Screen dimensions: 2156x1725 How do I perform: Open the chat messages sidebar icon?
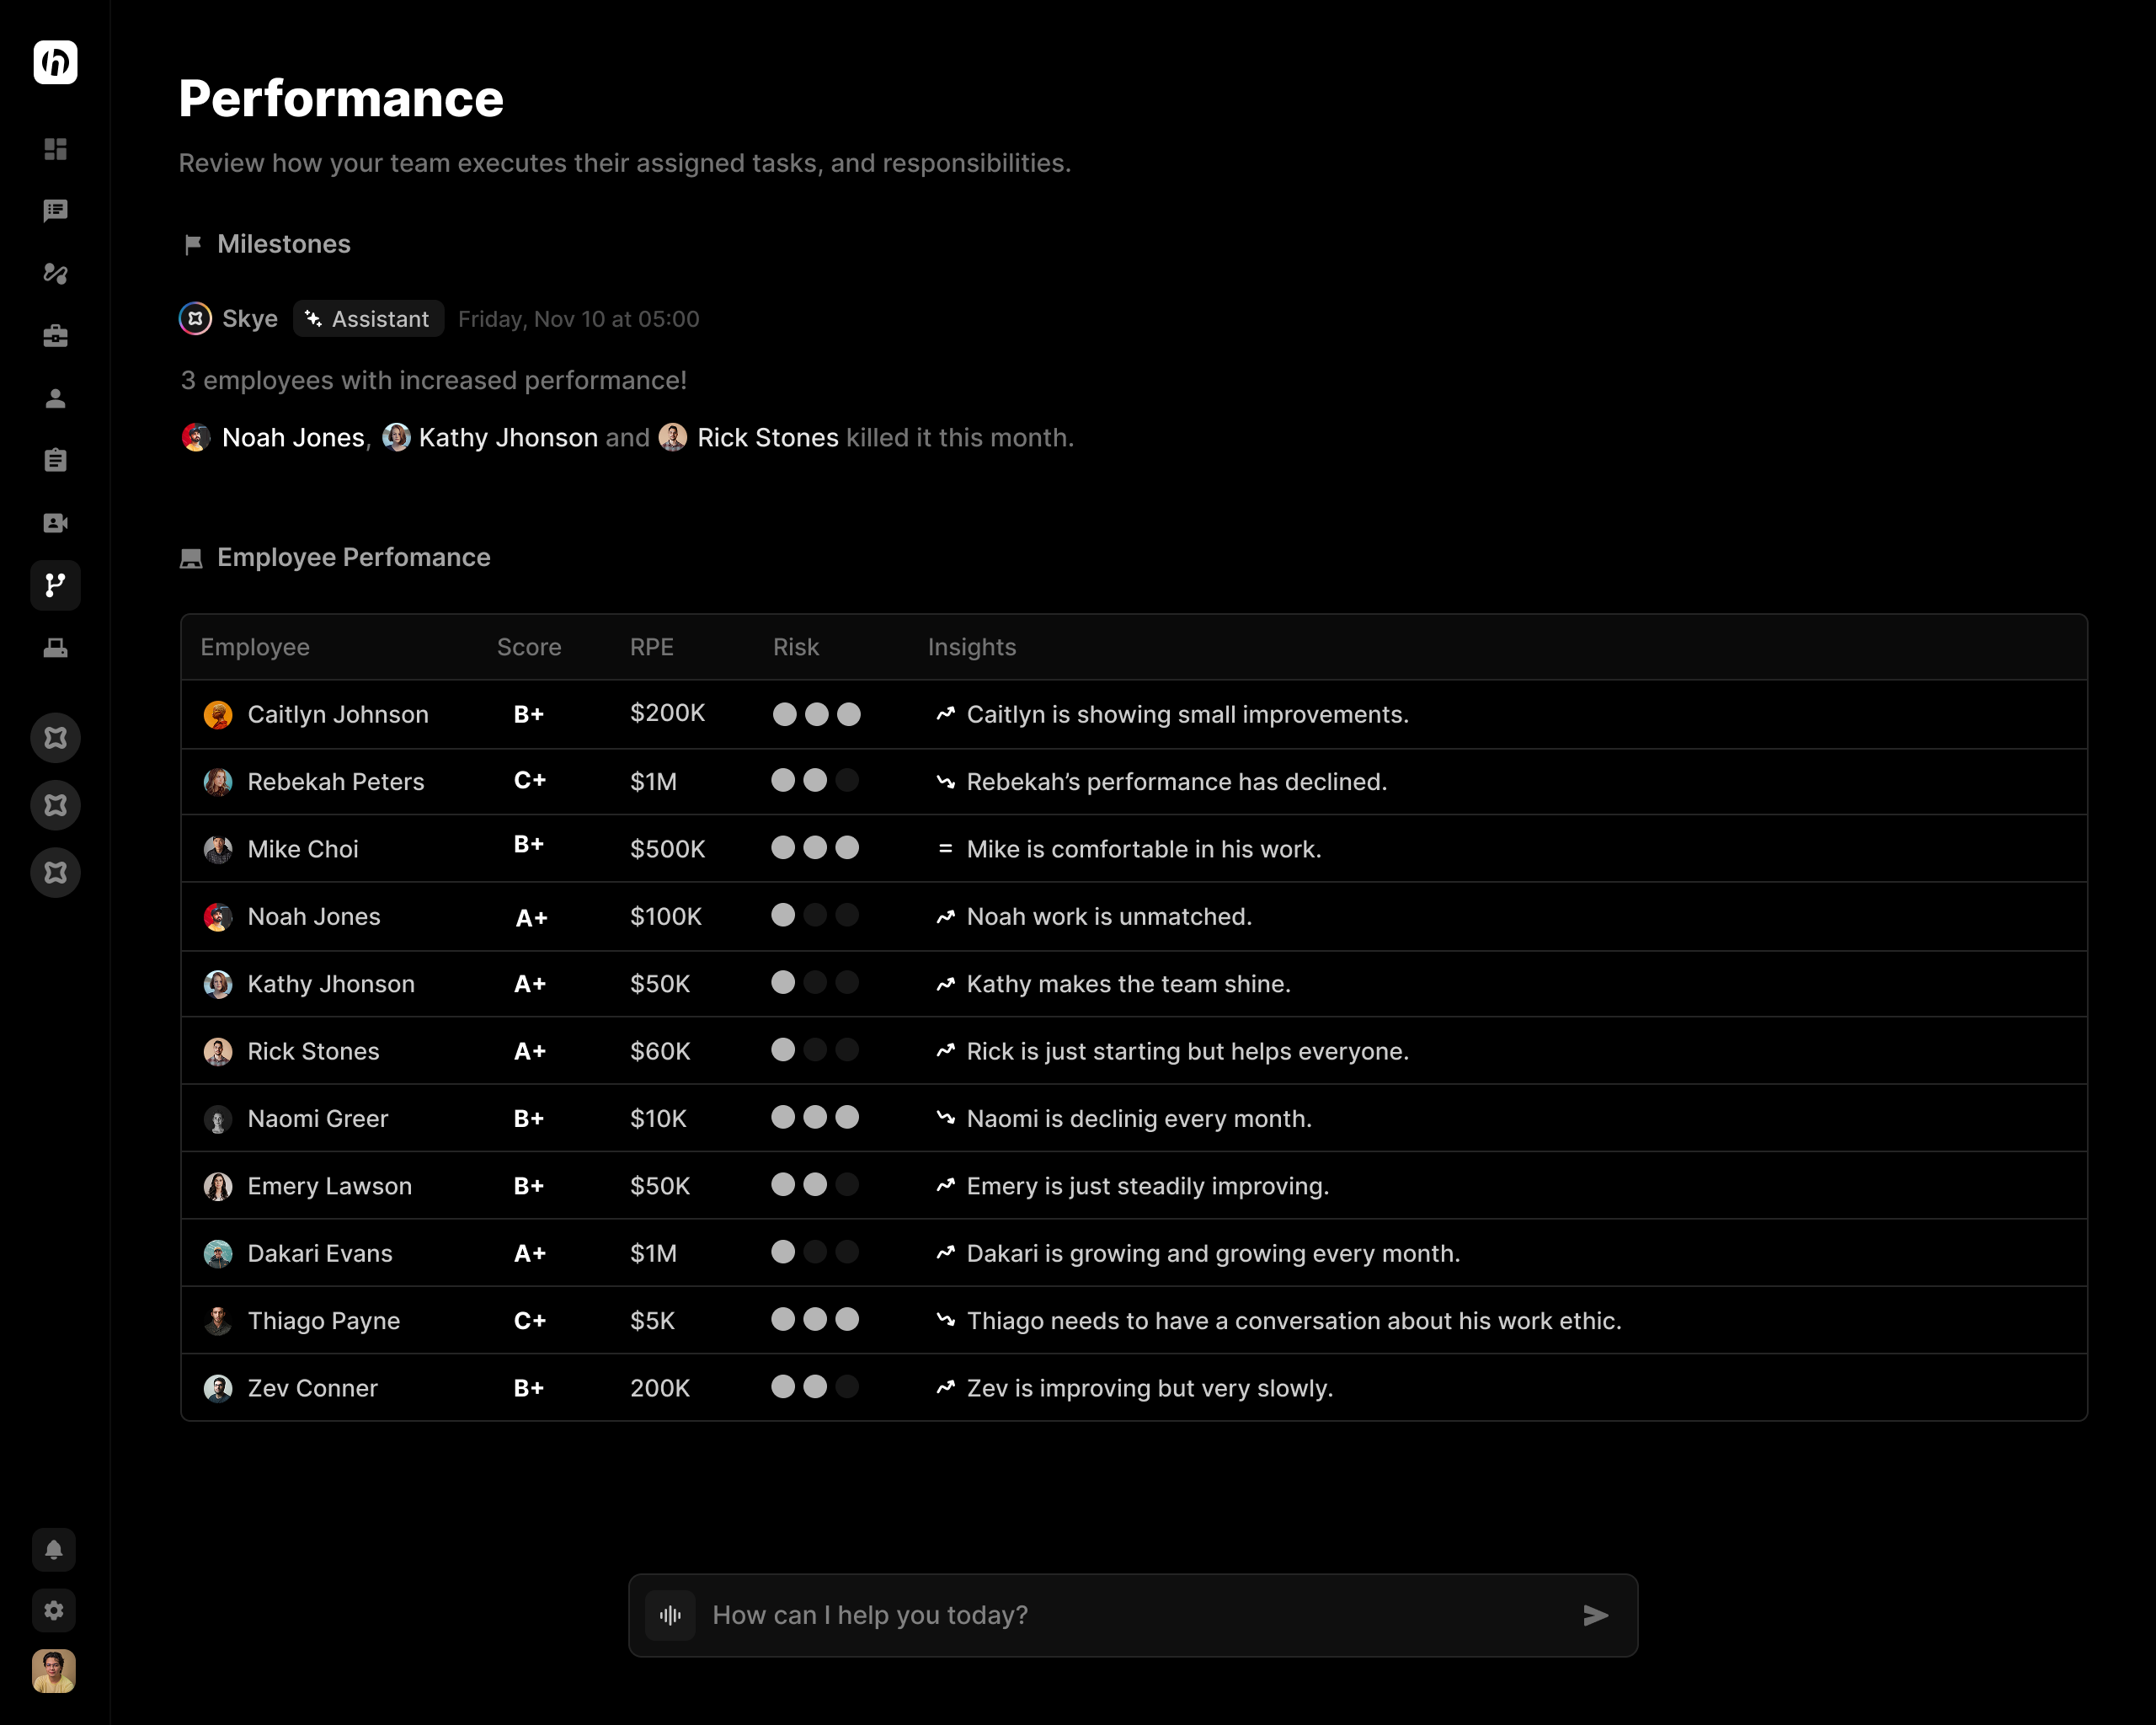tap(55, 211)
